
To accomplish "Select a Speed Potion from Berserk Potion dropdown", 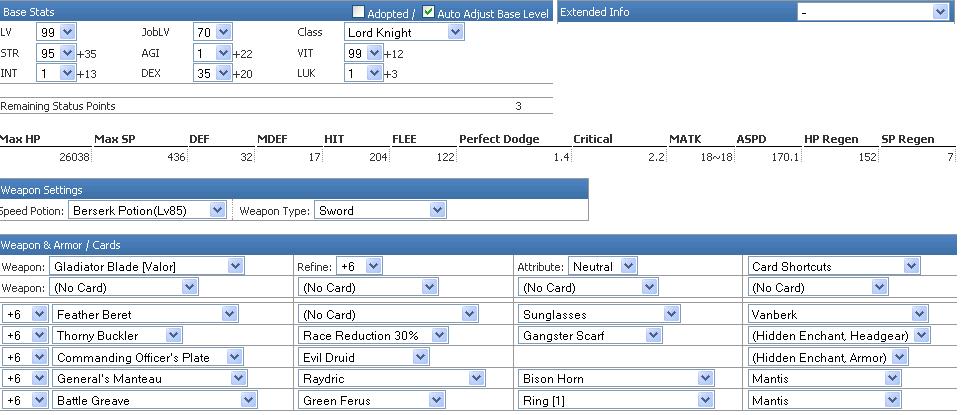I will tap(147, 210).
